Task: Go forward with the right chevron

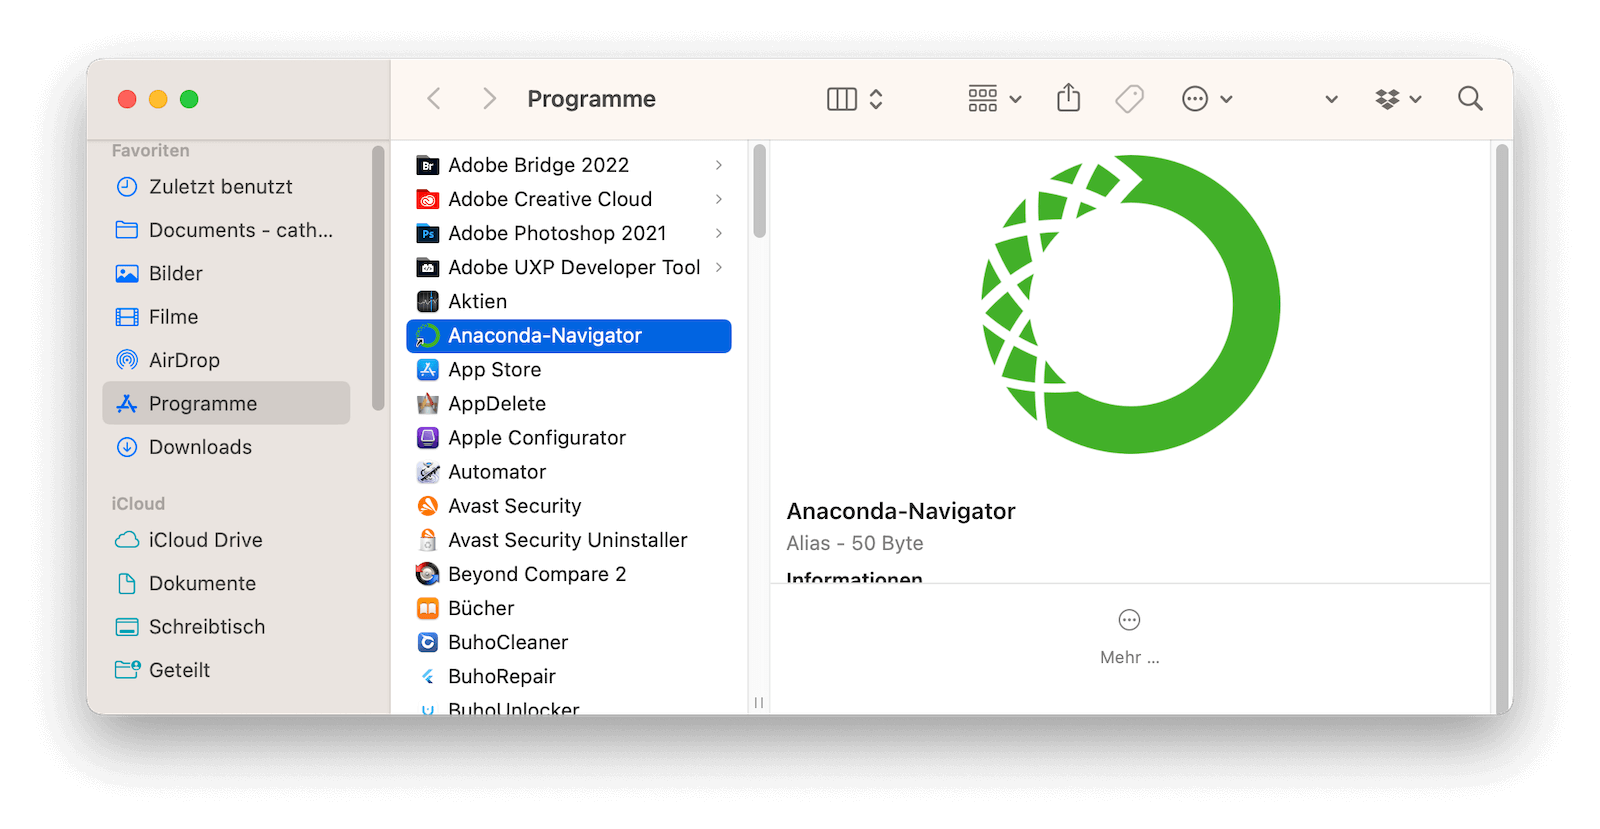Action: pos(488,98)
